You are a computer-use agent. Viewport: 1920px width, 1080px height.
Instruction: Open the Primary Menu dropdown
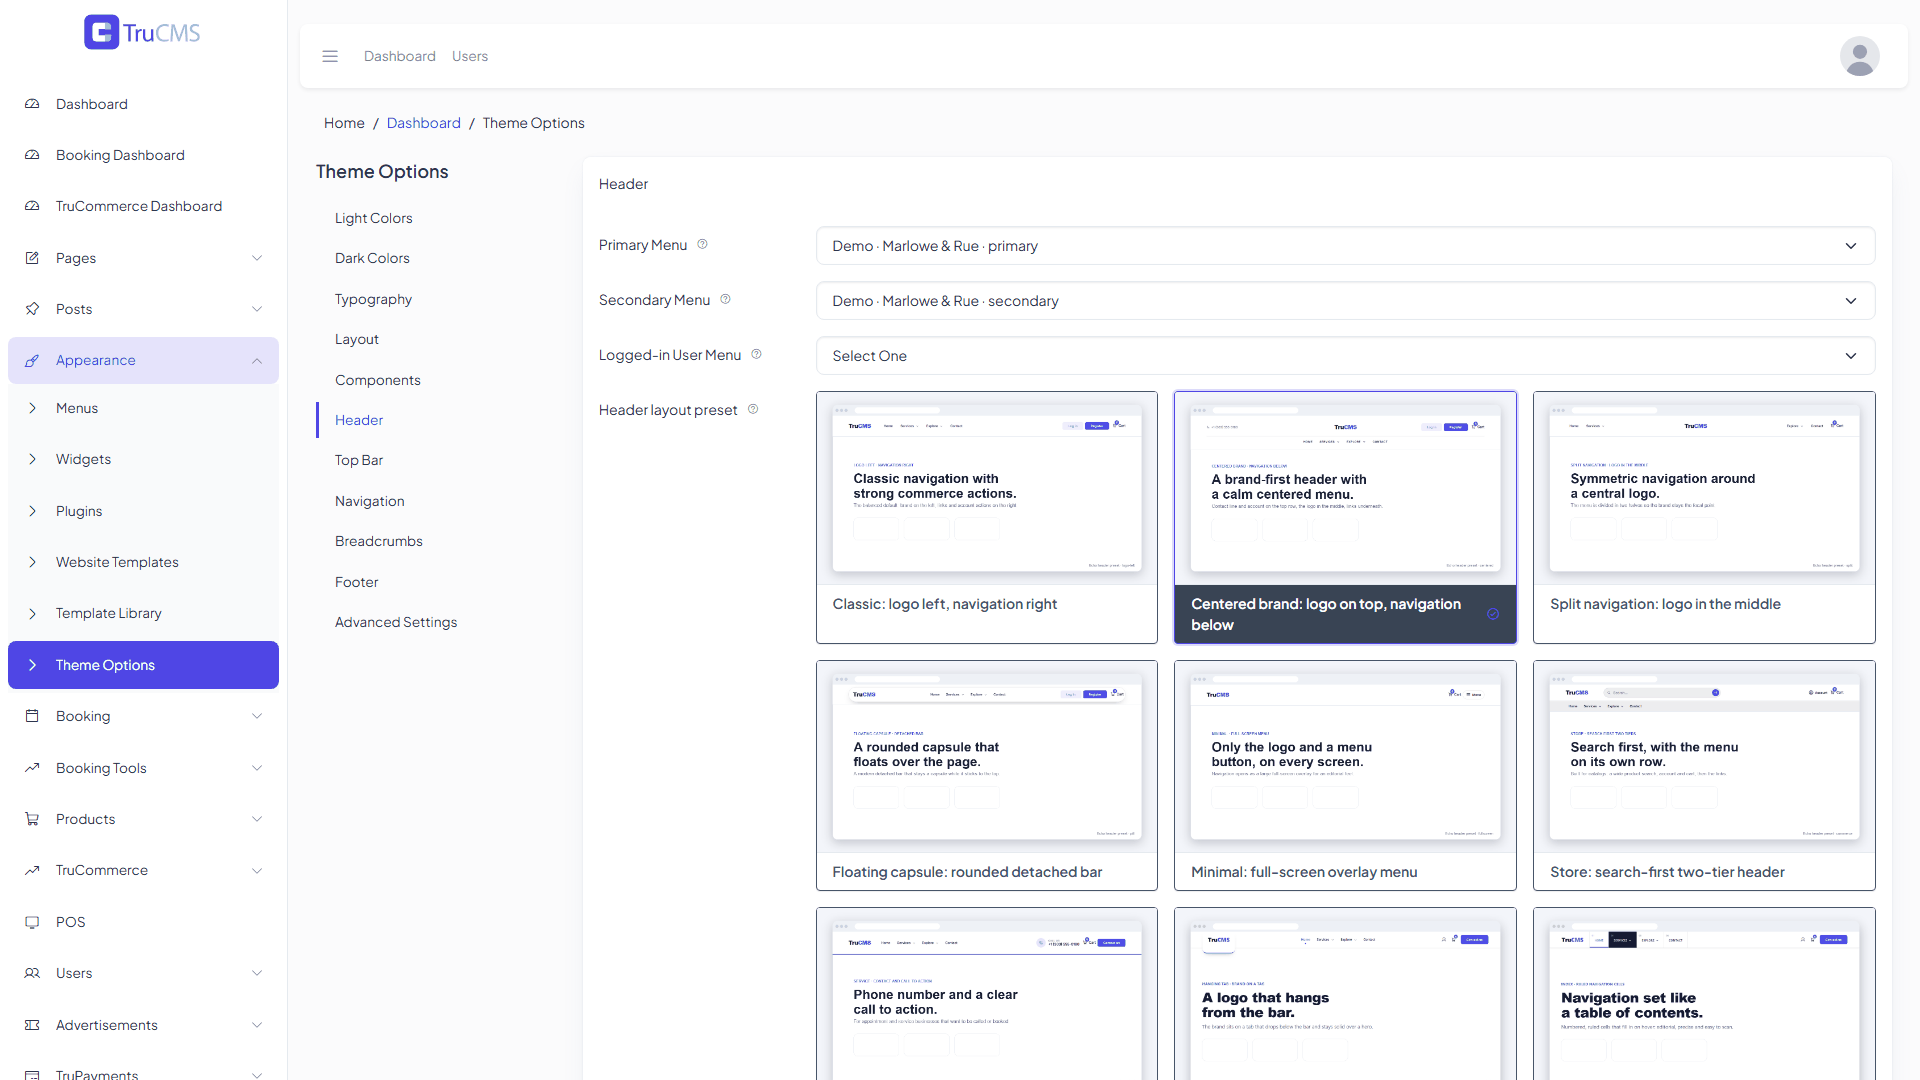1345,246
